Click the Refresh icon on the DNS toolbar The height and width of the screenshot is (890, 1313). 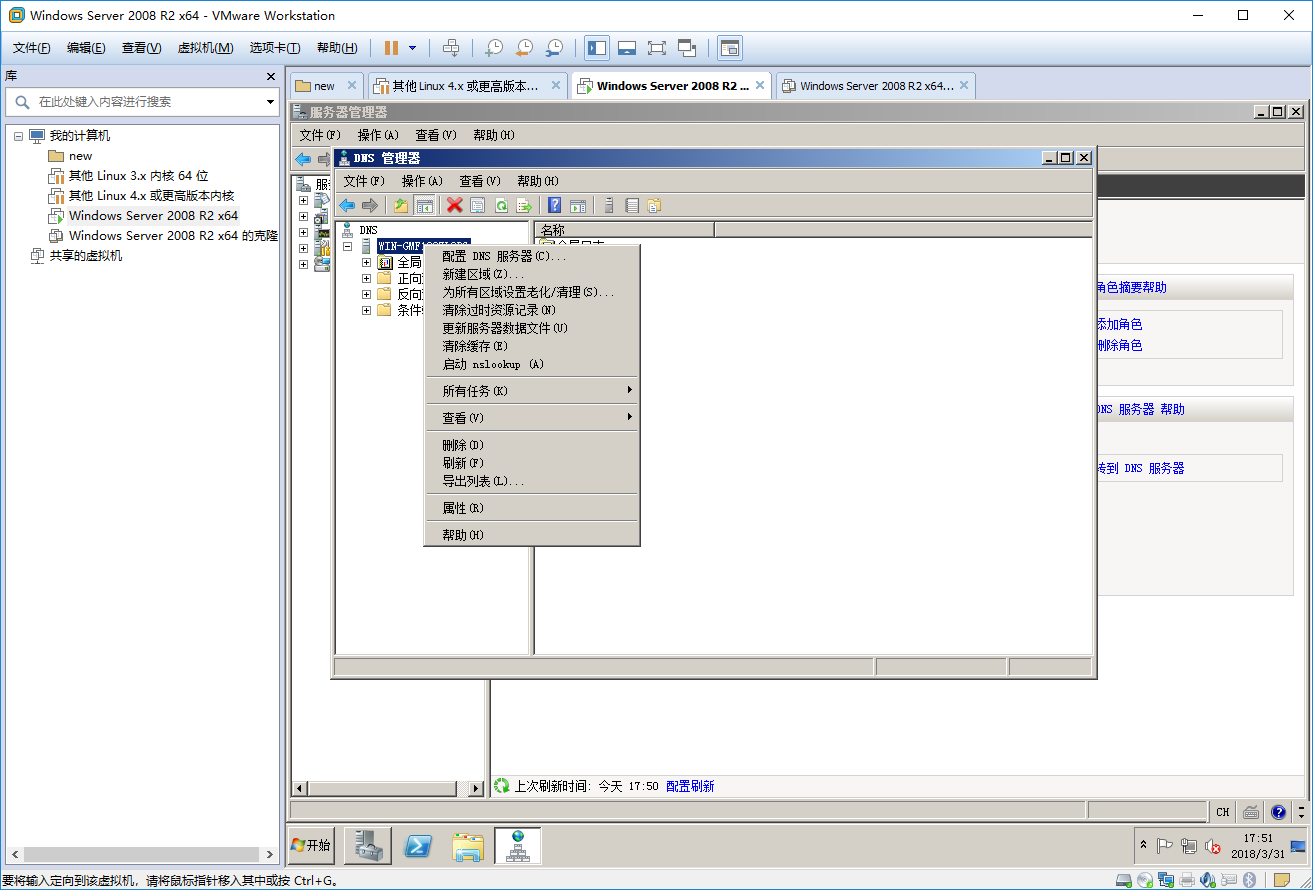click(x=501, y=205)
